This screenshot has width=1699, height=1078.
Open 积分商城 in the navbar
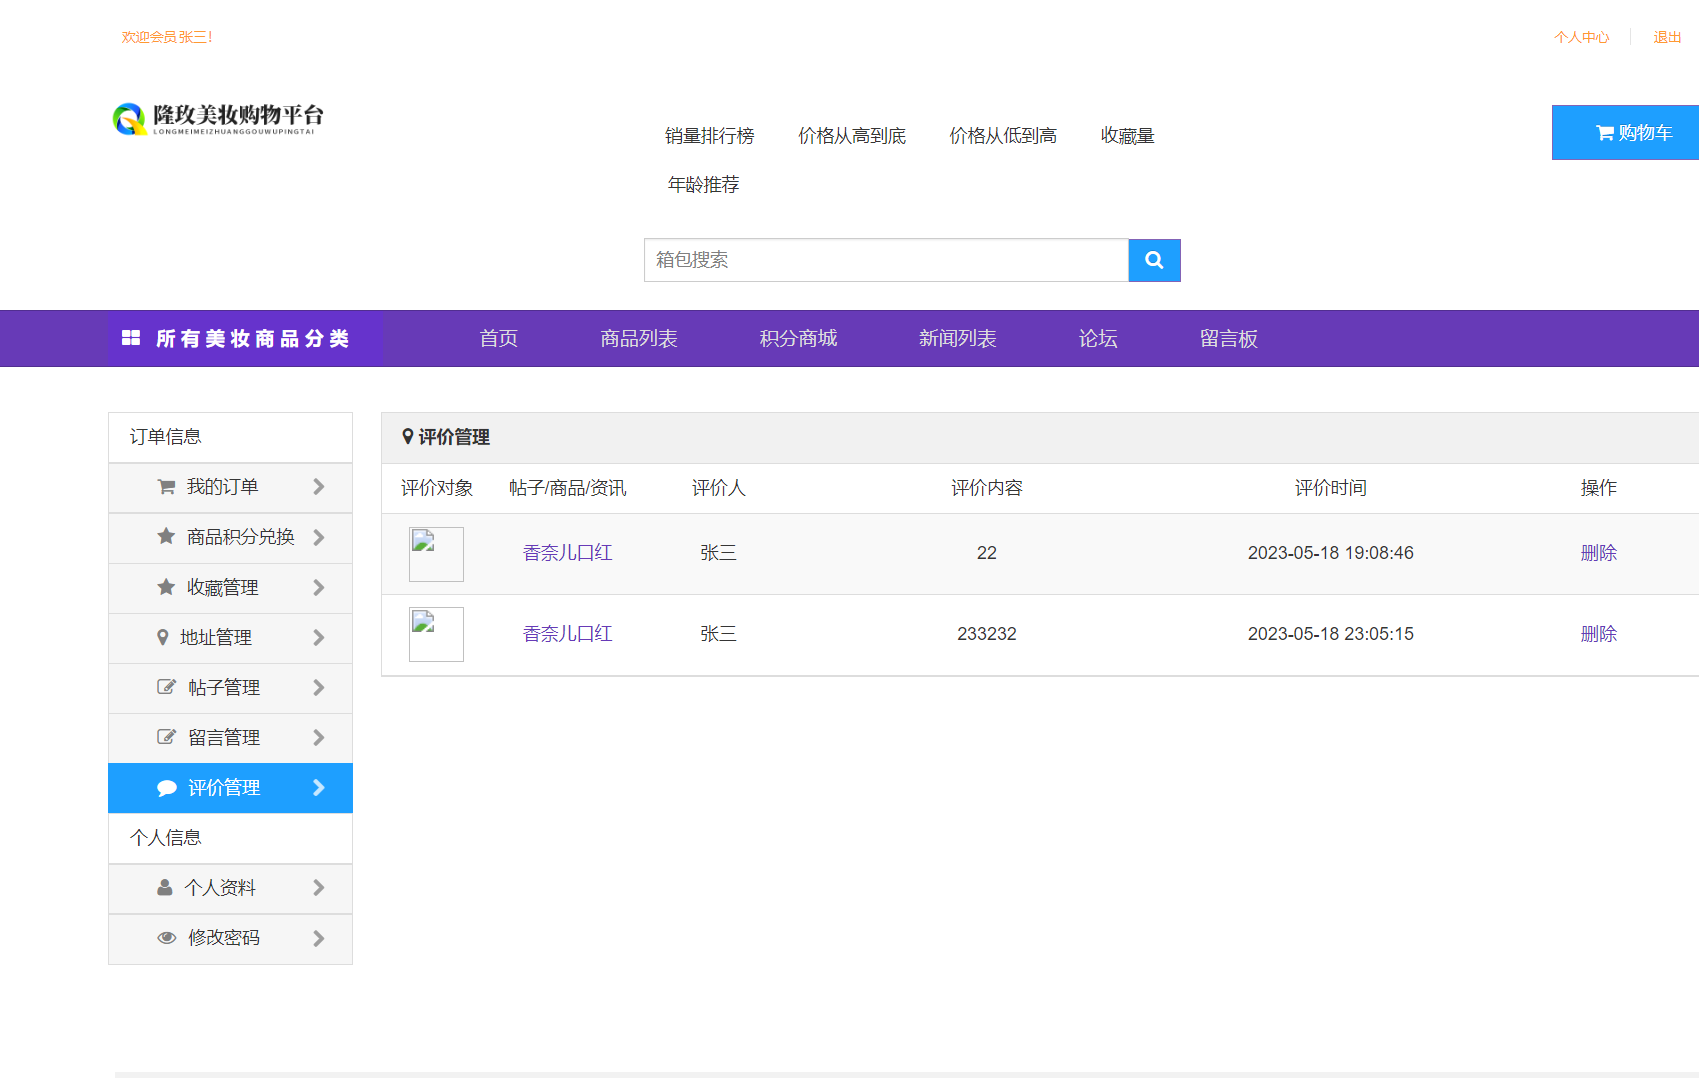point(798,338)
